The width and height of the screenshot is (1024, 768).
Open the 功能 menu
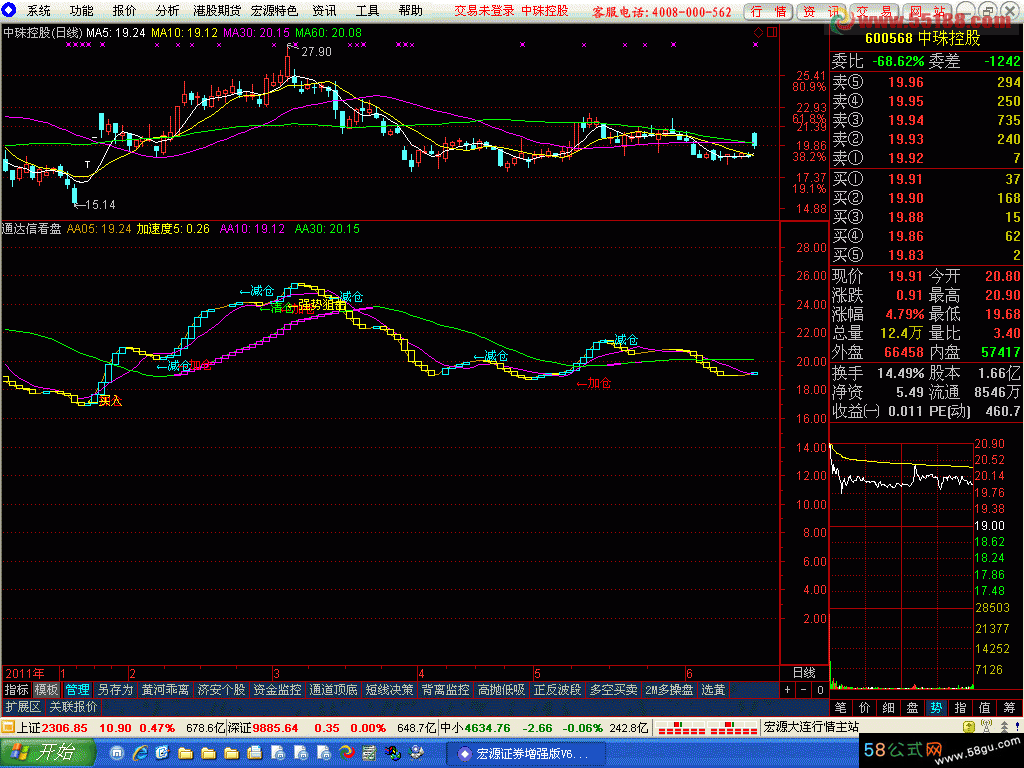(81, 10)
